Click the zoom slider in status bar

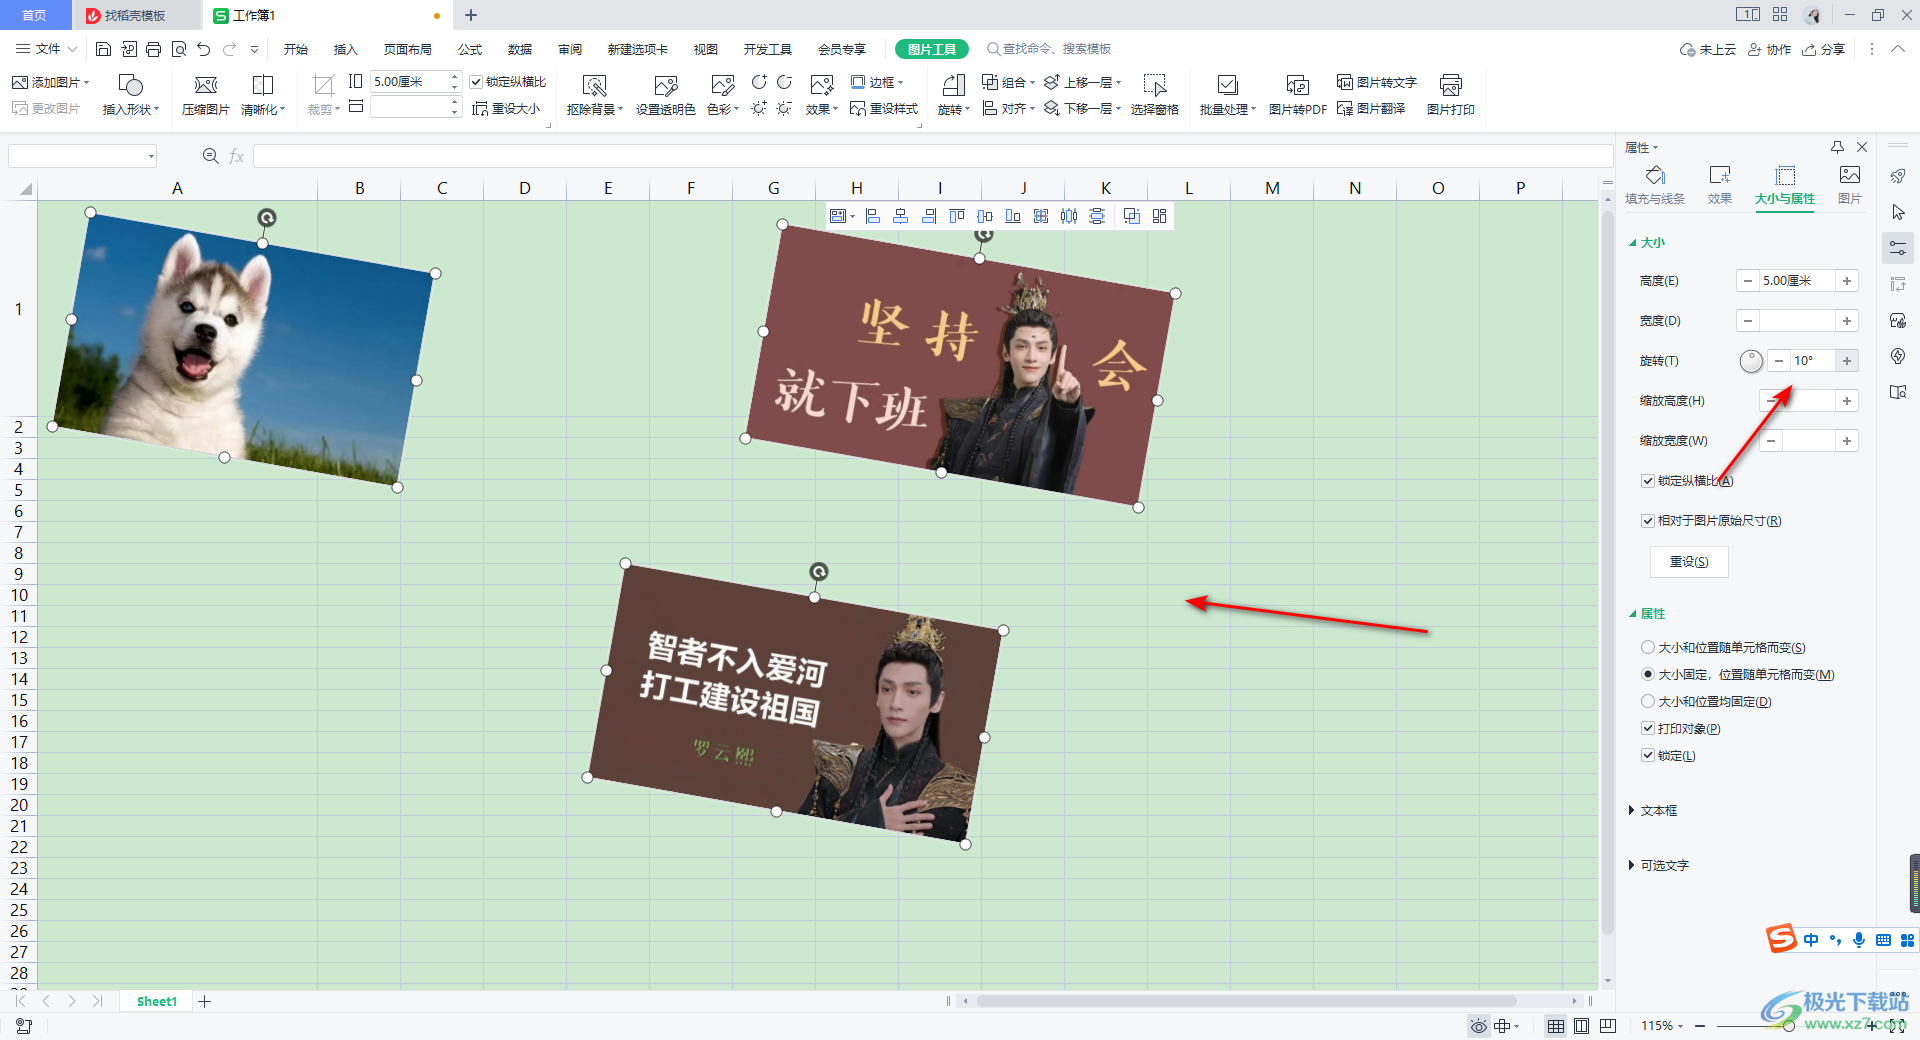point(1789,1026)
